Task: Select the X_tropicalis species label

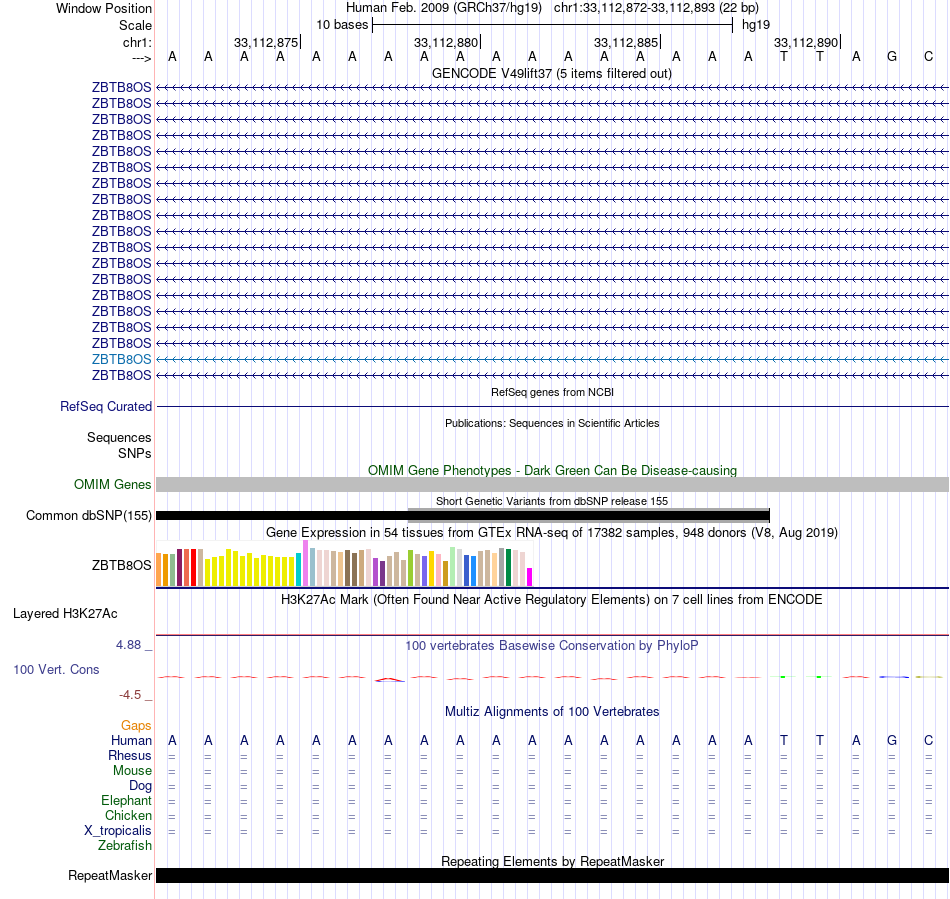Action: coord(118,831)
